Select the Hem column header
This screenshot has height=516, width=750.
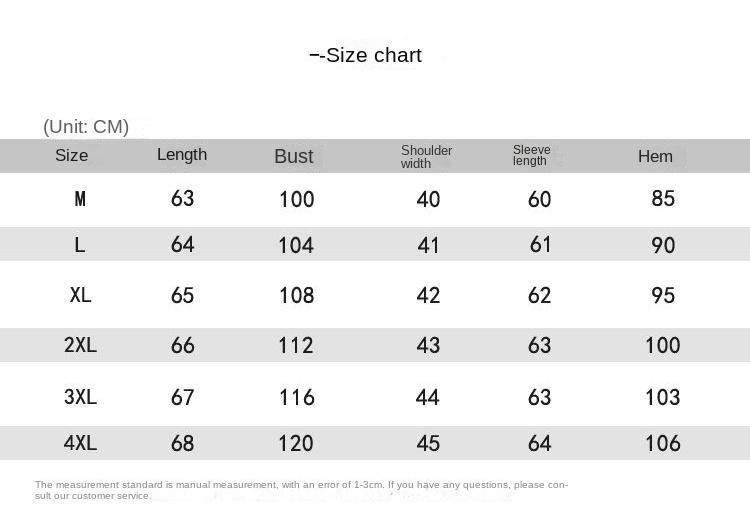point(655,156)
